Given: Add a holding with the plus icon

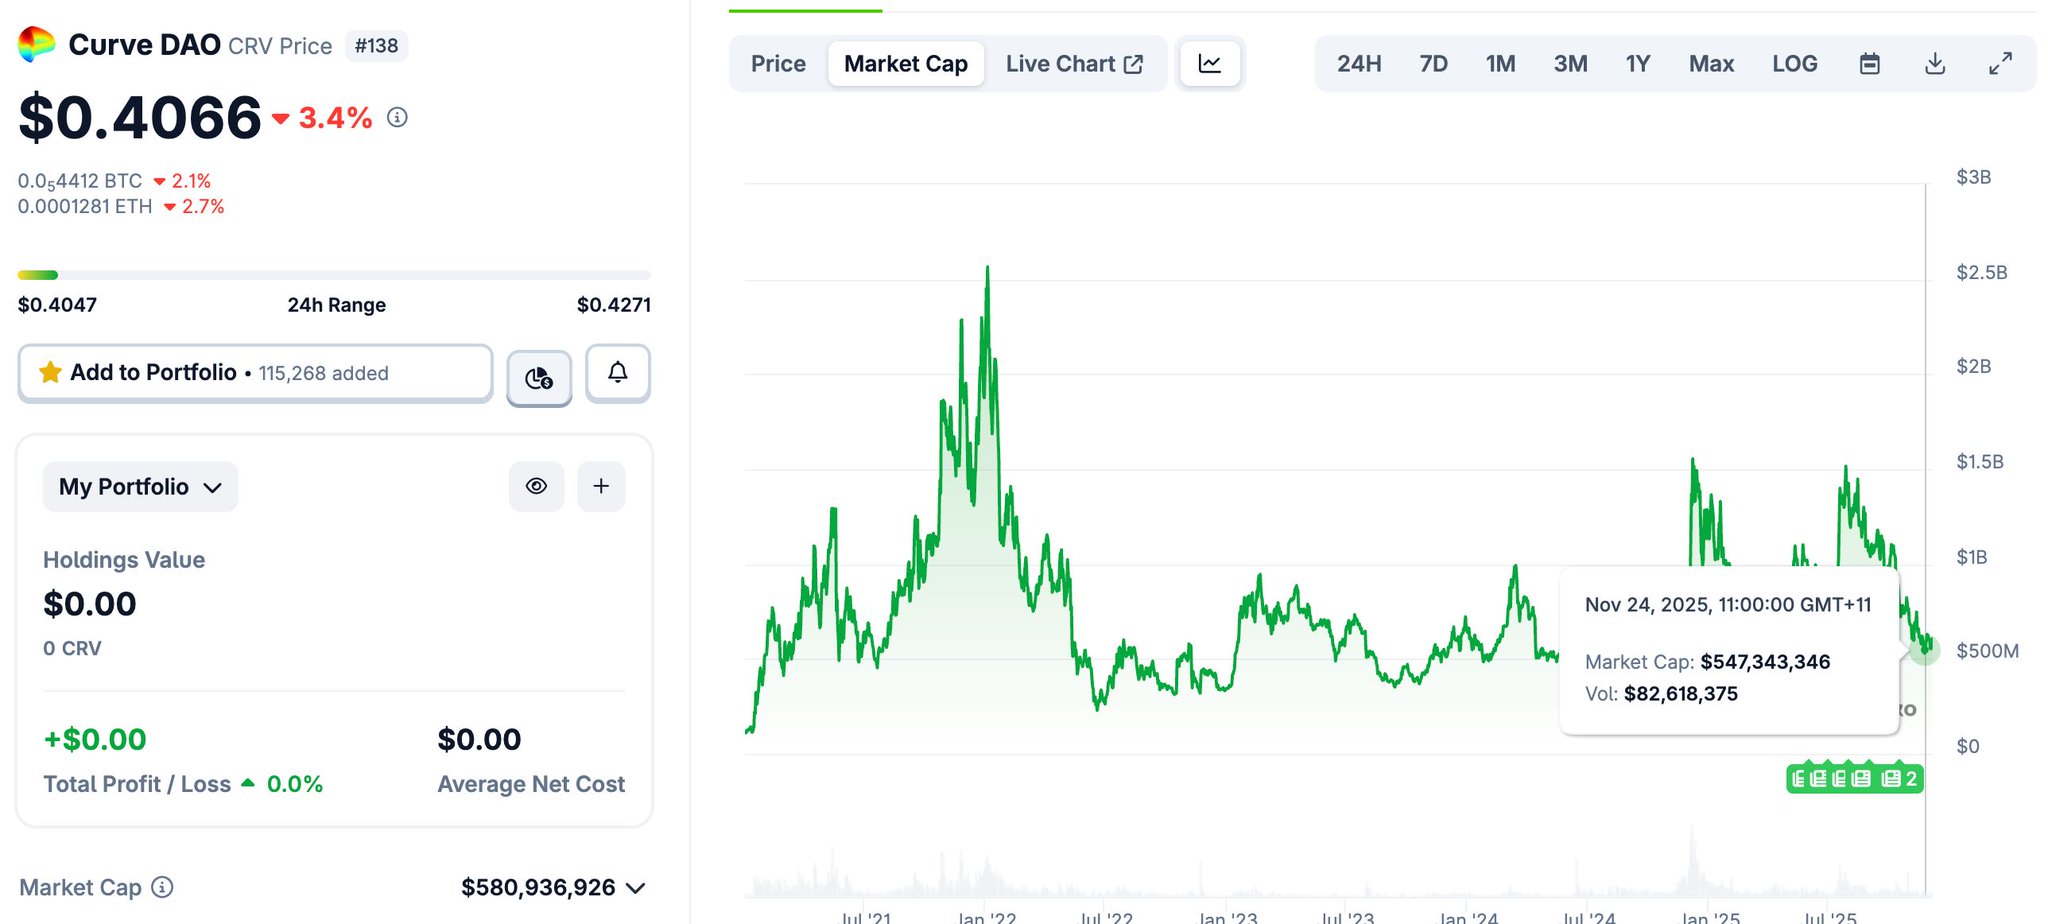Looking at the screenshot, I should pos(601,486).
